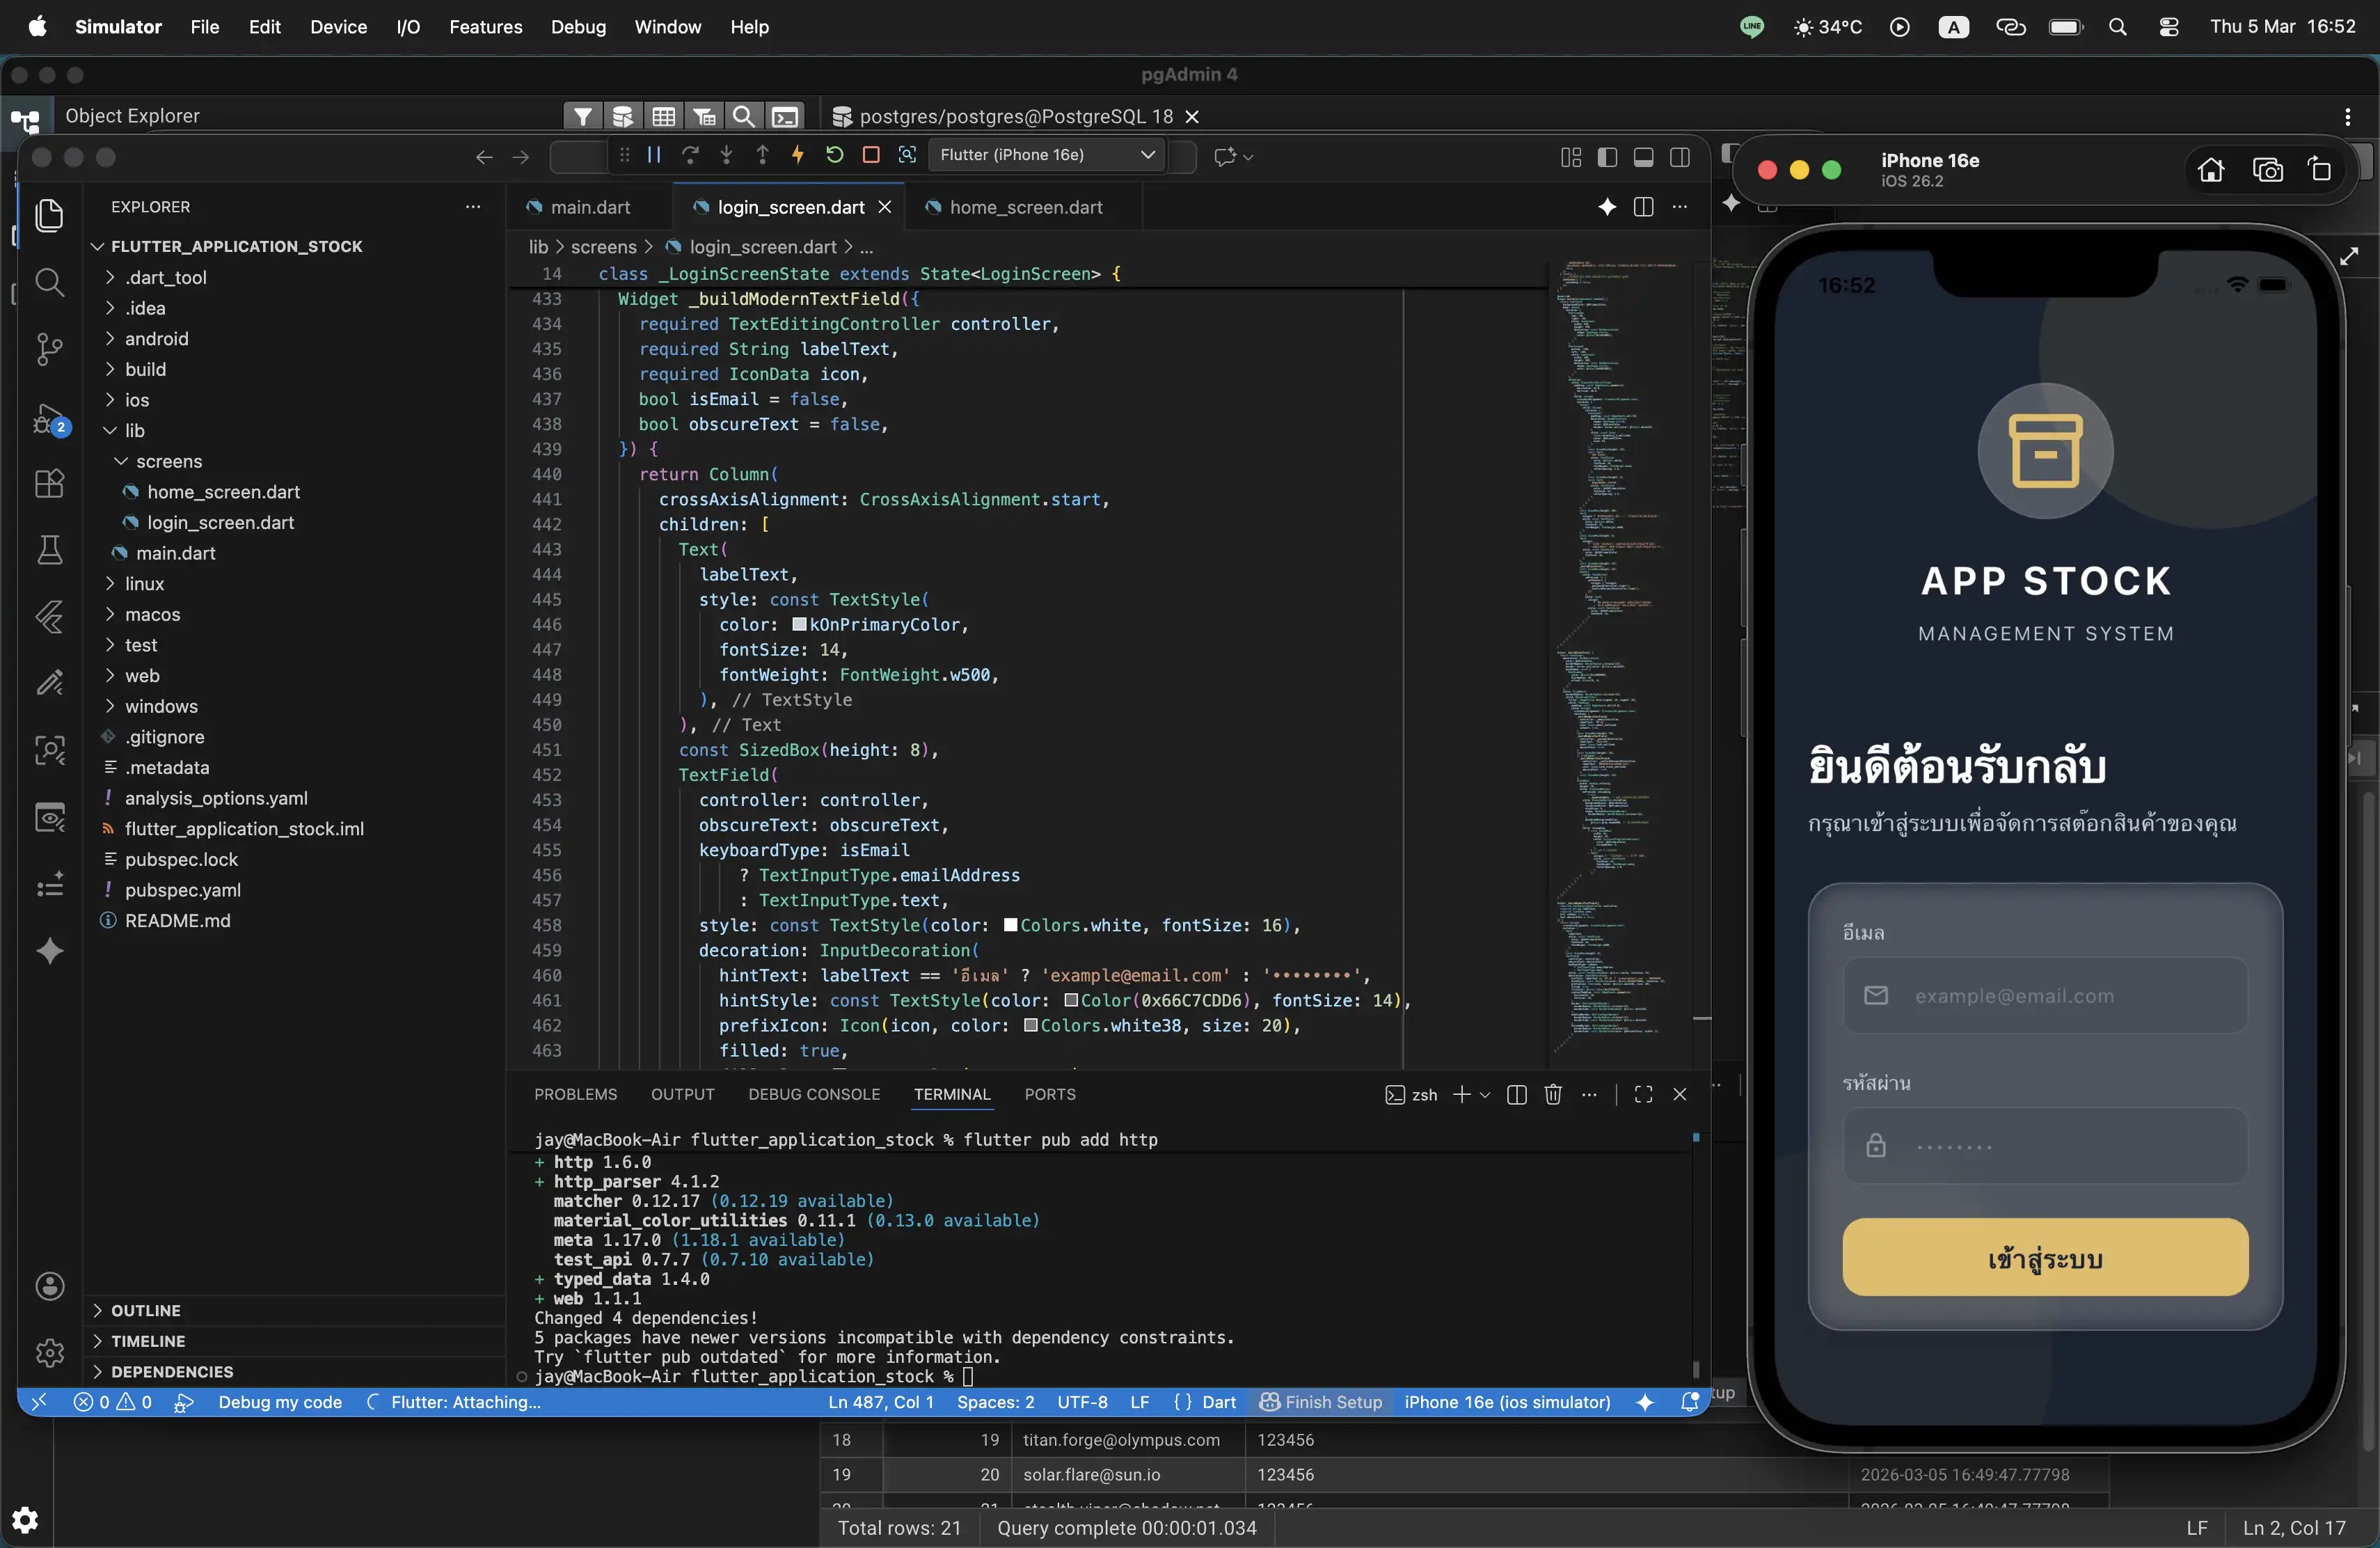Open the Debug menu
2380x1548 pixels.
[x=577, y=27]
